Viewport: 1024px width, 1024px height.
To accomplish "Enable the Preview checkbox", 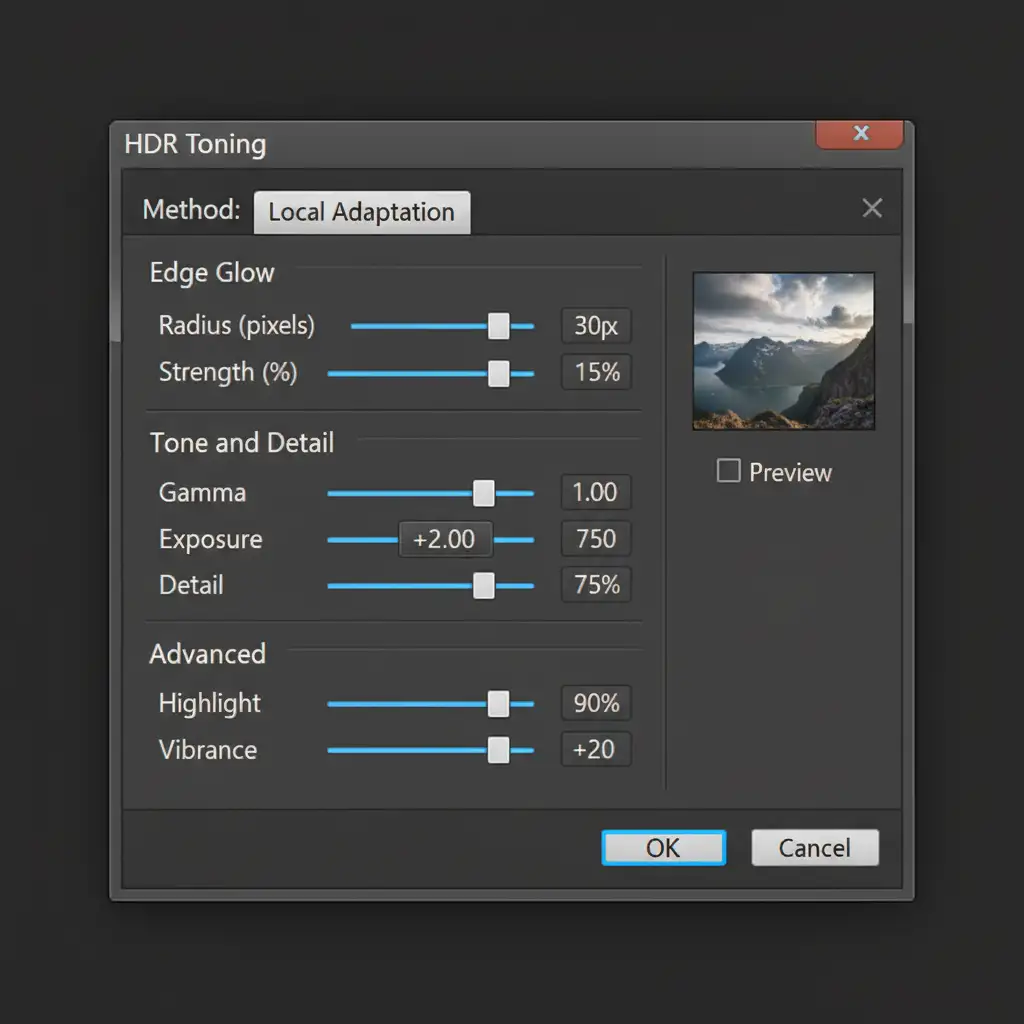I will pos(729,471).
